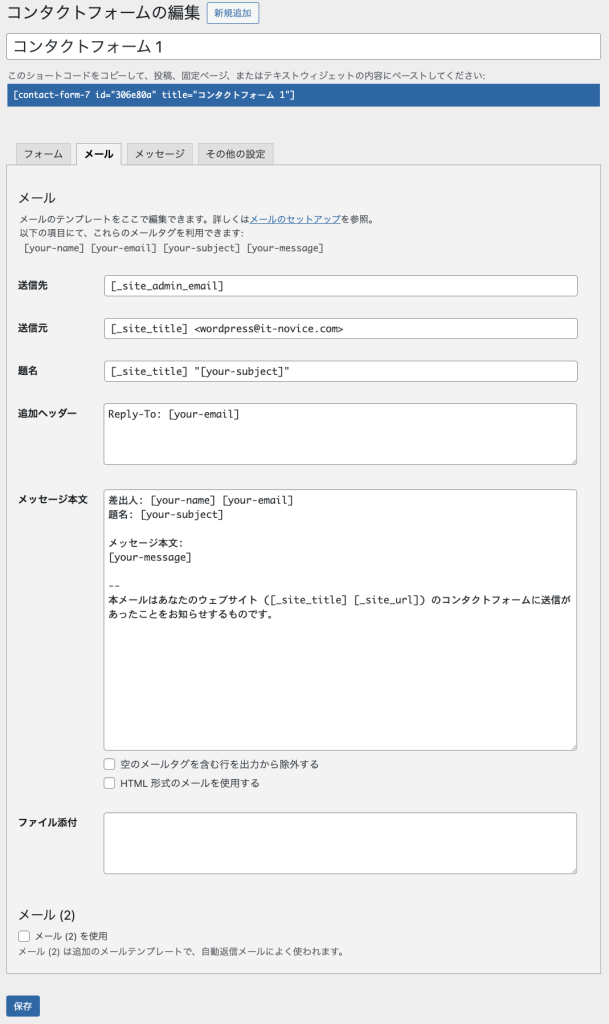
Task: Open the その他の設定 tab
Action: 236,154
